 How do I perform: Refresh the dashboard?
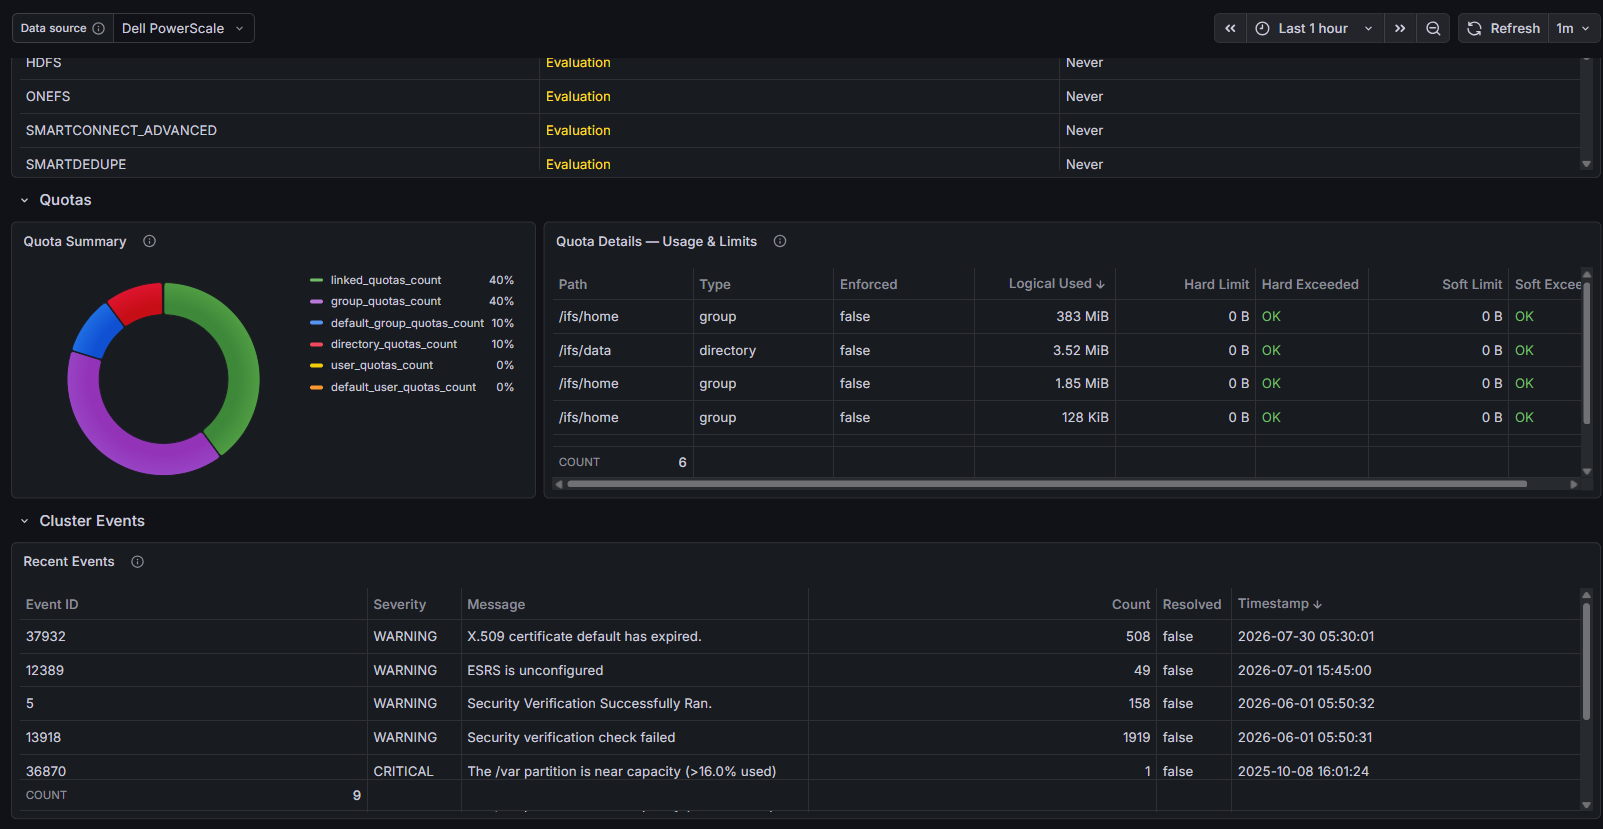[x=1504, y=28]
